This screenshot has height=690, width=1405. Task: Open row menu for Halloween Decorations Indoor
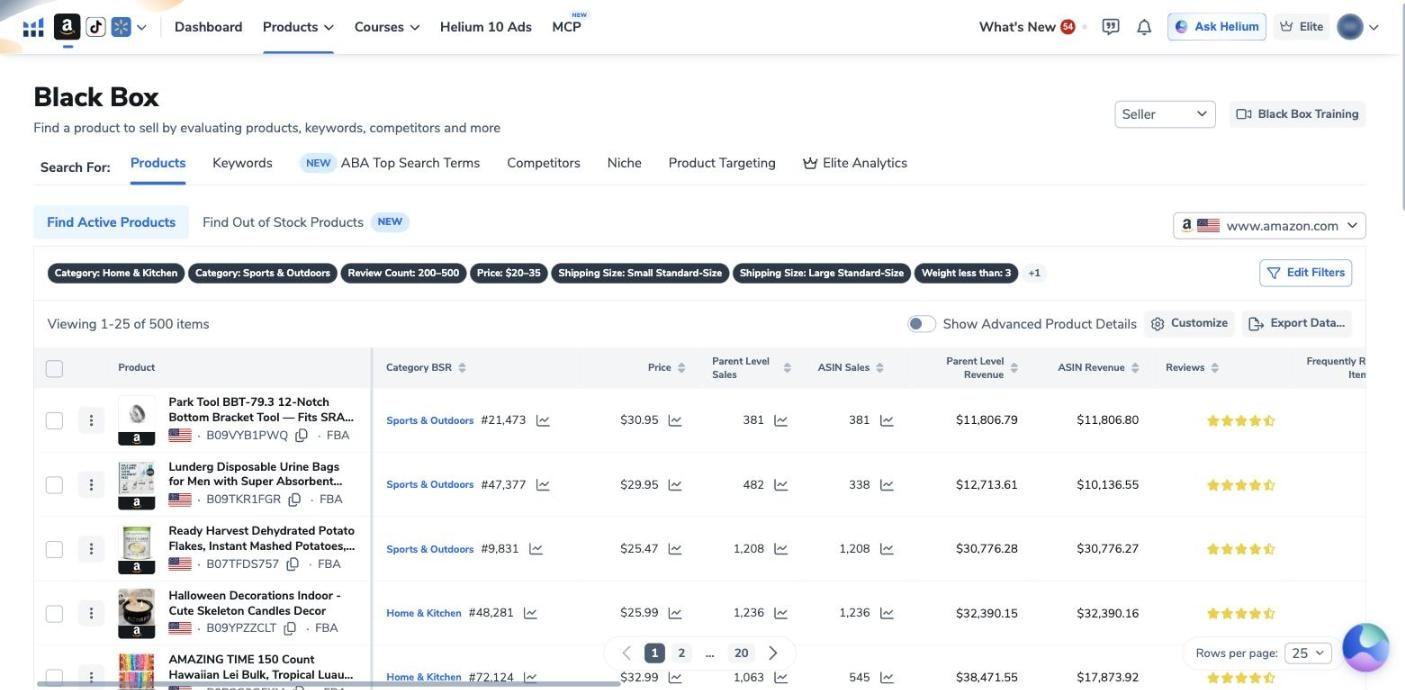coord(91,613)
